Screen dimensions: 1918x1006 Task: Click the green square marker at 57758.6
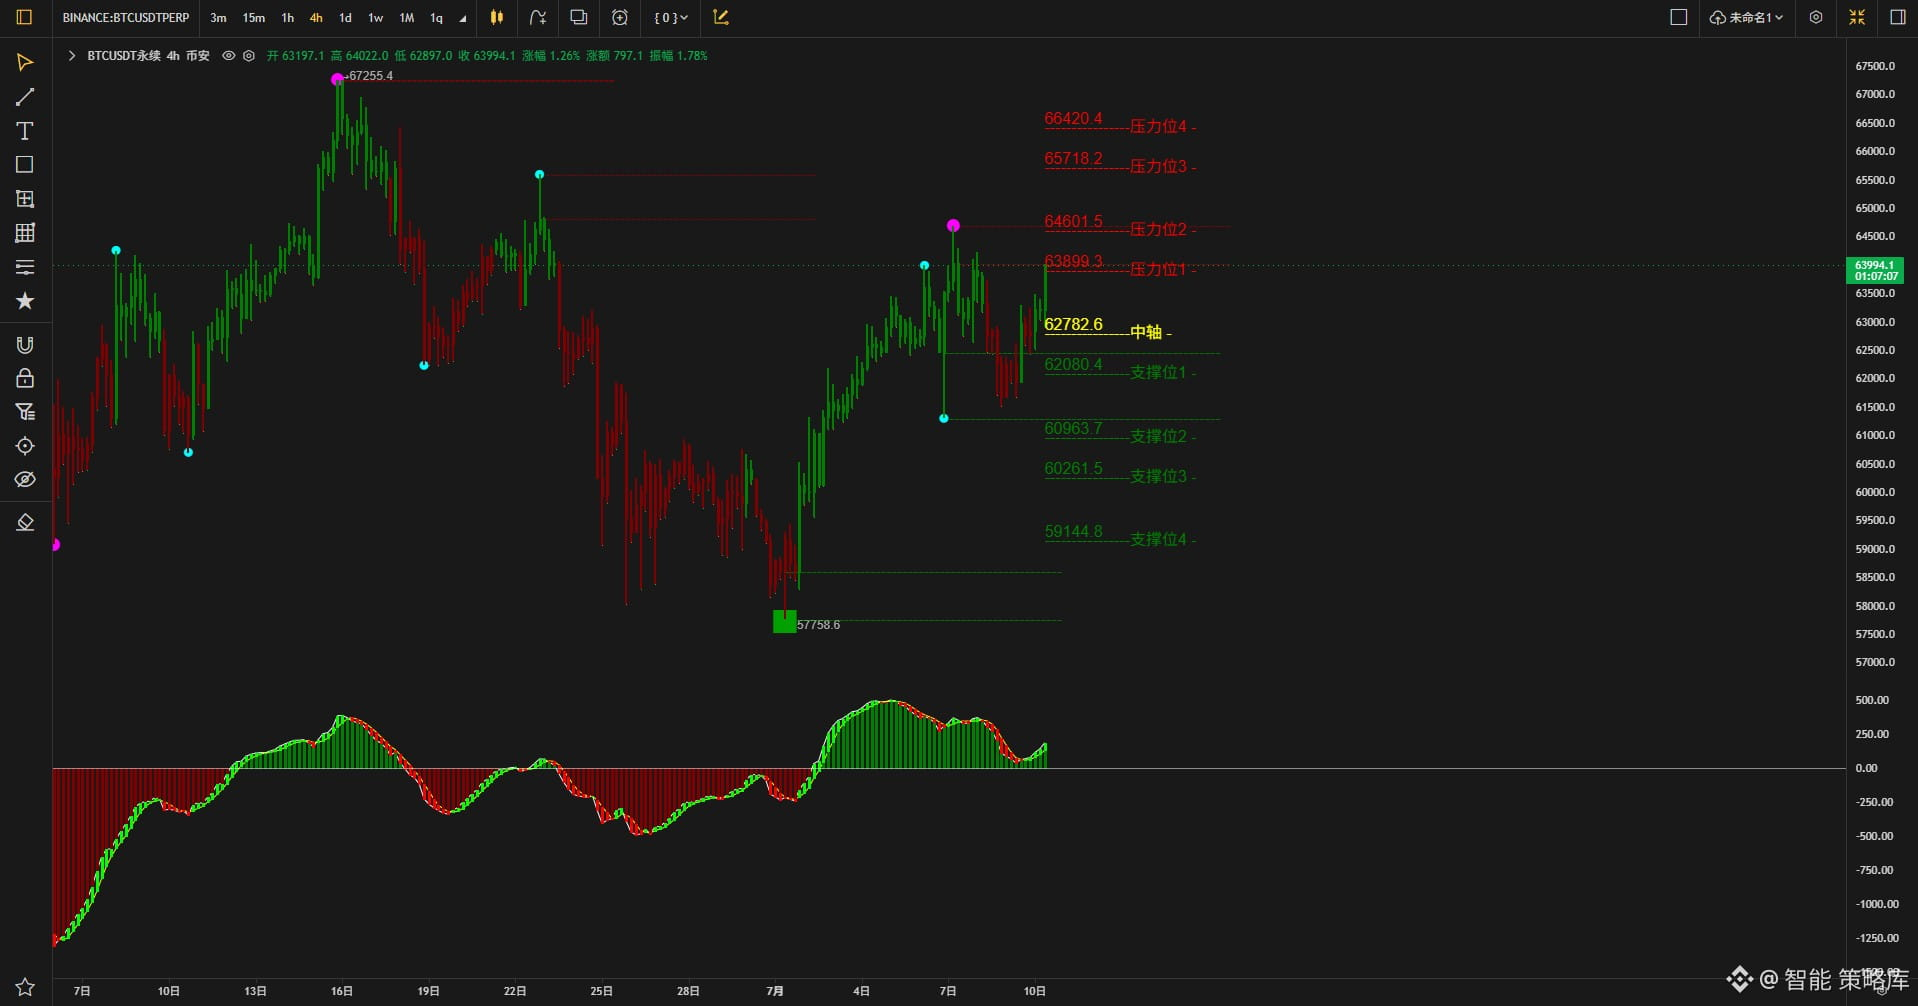tap(785, 621)
